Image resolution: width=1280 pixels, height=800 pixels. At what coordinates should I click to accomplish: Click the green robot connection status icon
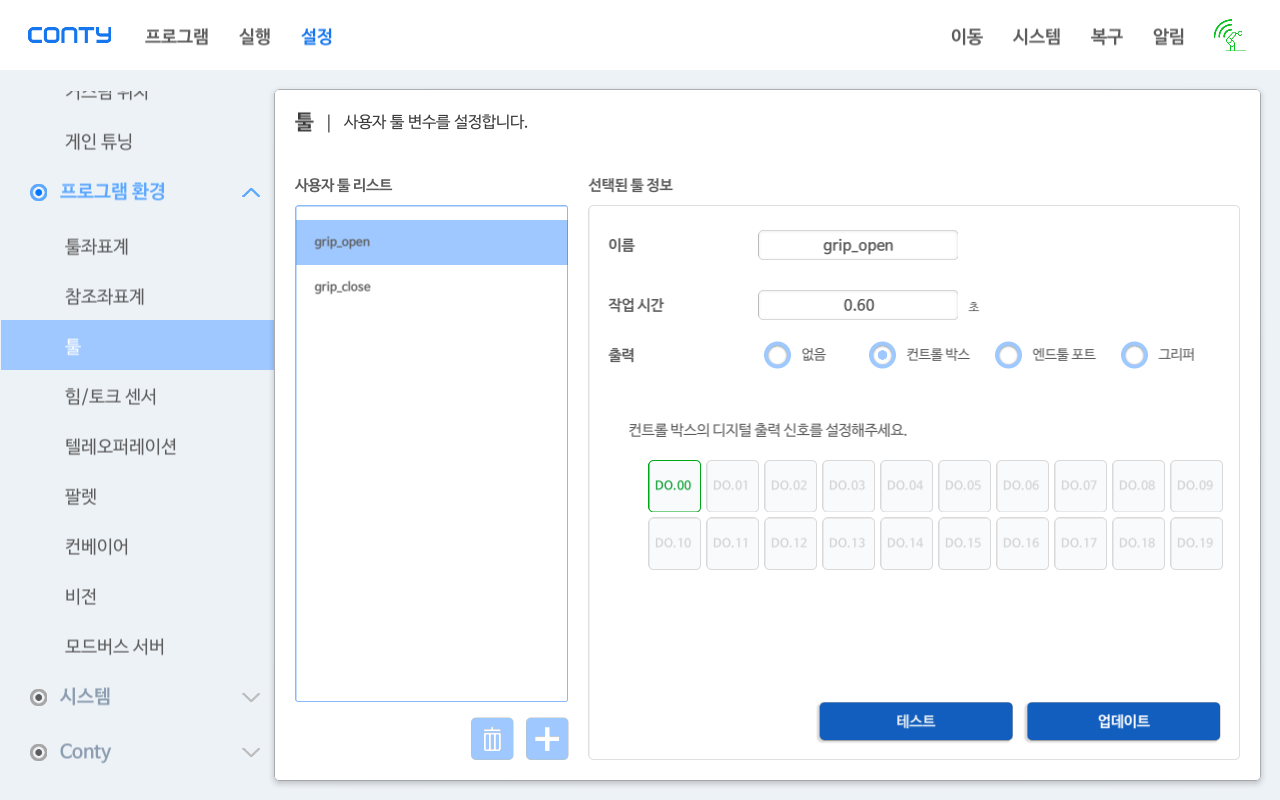[x=1229, y=36]
